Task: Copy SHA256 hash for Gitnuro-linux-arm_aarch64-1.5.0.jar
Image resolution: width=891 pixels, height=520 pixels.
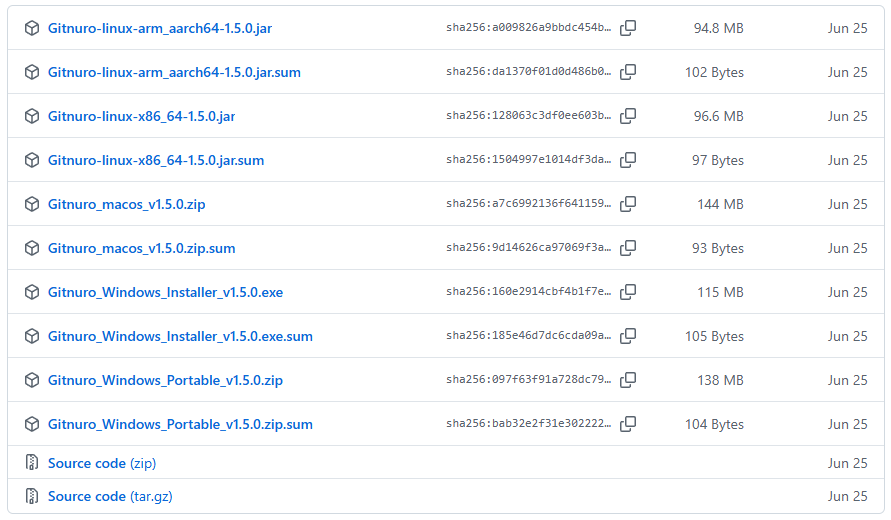Action: point(628,28)
